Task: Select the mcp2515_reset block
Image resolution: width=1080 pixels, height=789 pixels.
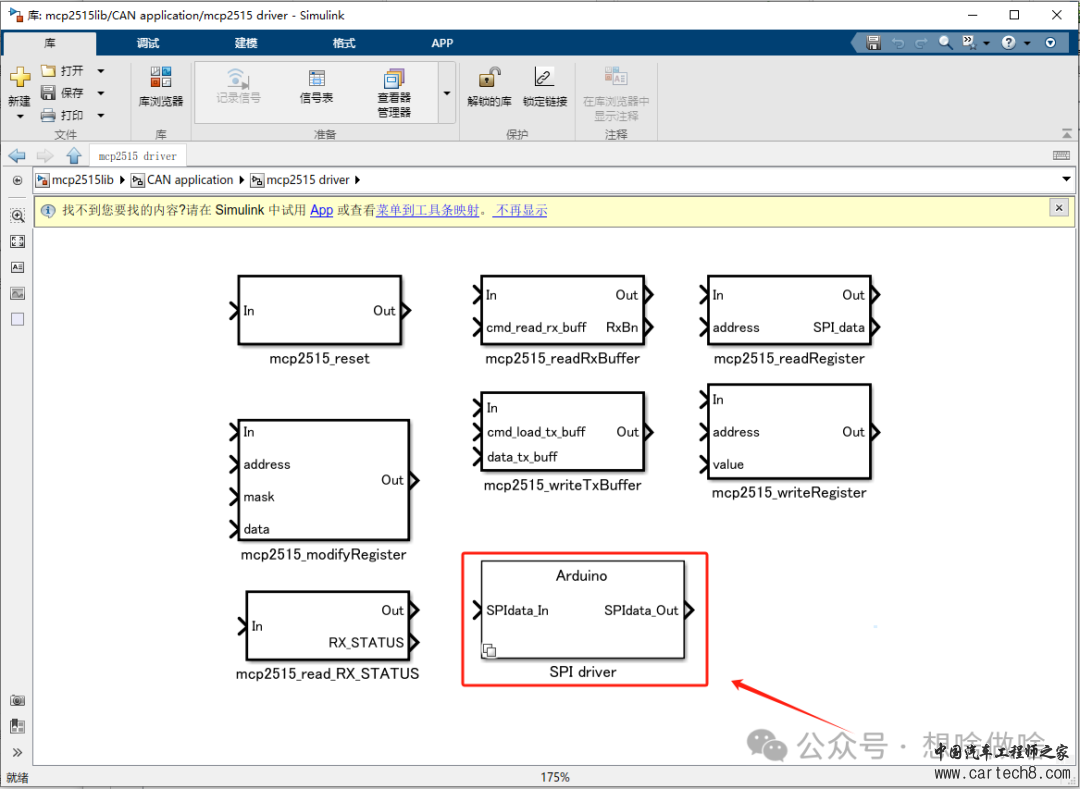Action: click(320, 310)
